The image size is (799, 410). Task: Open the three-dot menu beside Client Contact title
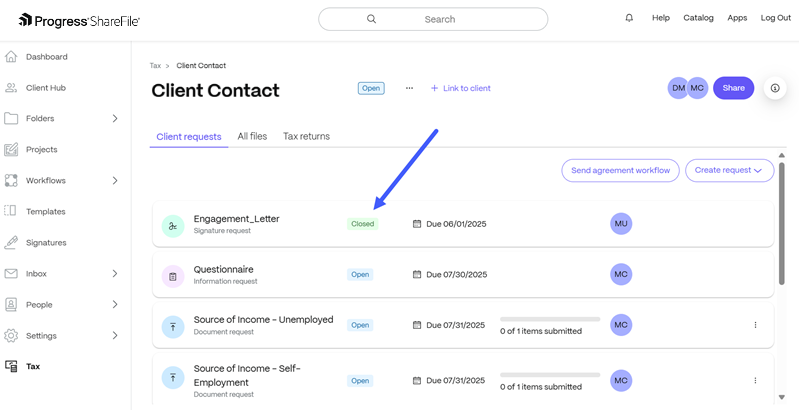point(409,88)
